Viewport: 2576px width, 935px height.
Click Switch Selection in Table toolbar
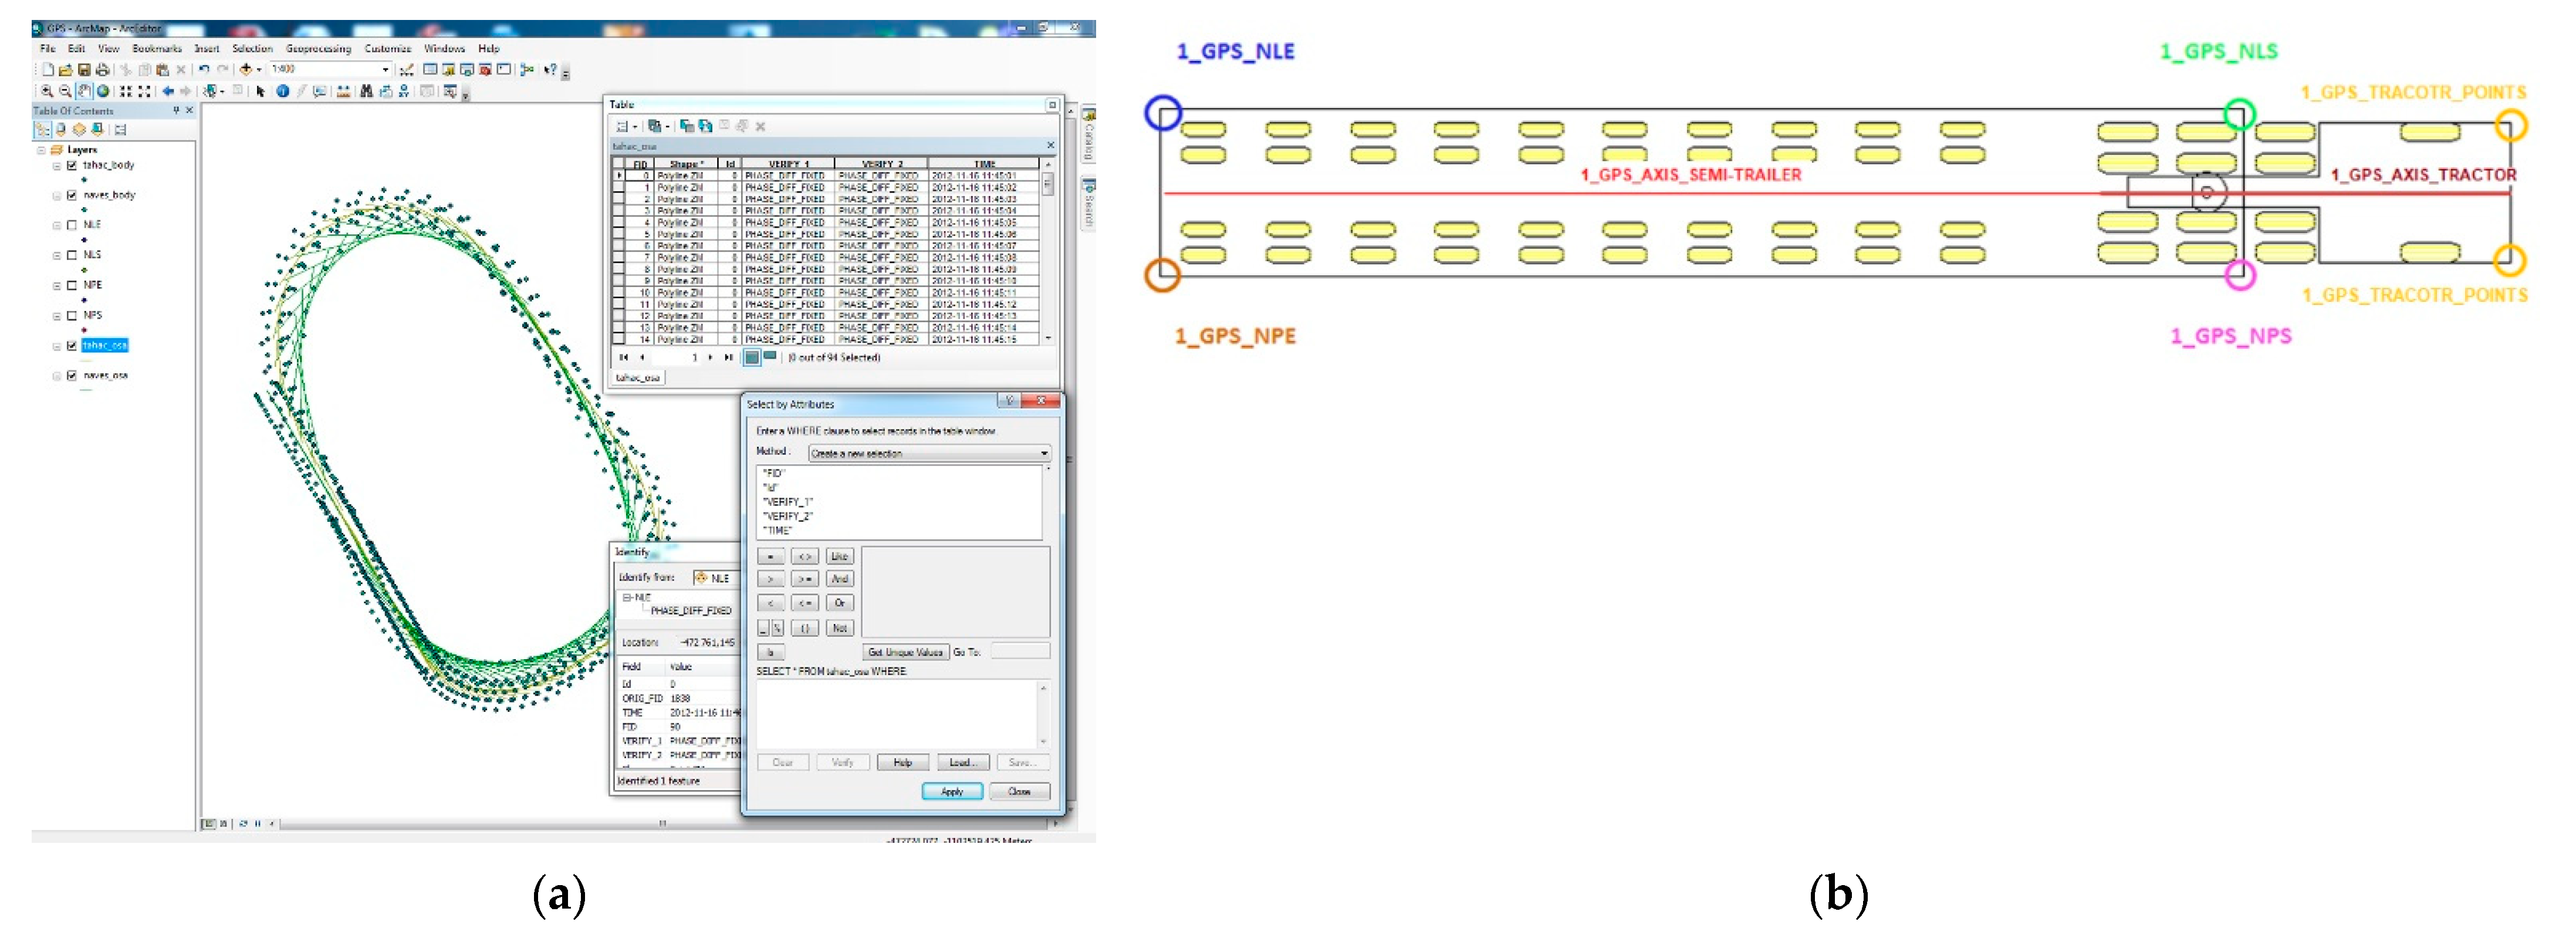coord(706,126)
